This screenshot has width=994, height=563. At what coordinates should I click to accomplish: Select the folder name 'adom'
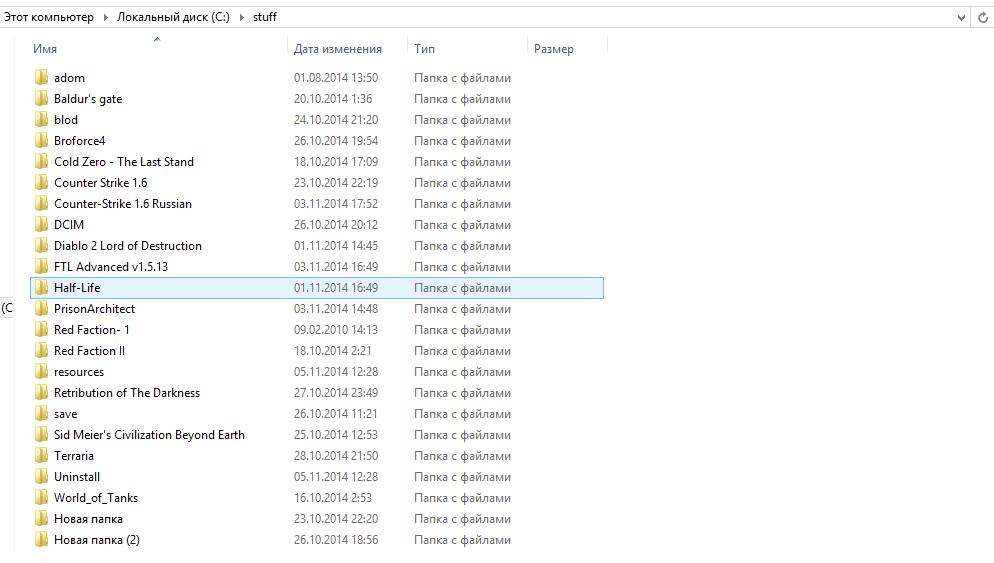pos(69,78)
